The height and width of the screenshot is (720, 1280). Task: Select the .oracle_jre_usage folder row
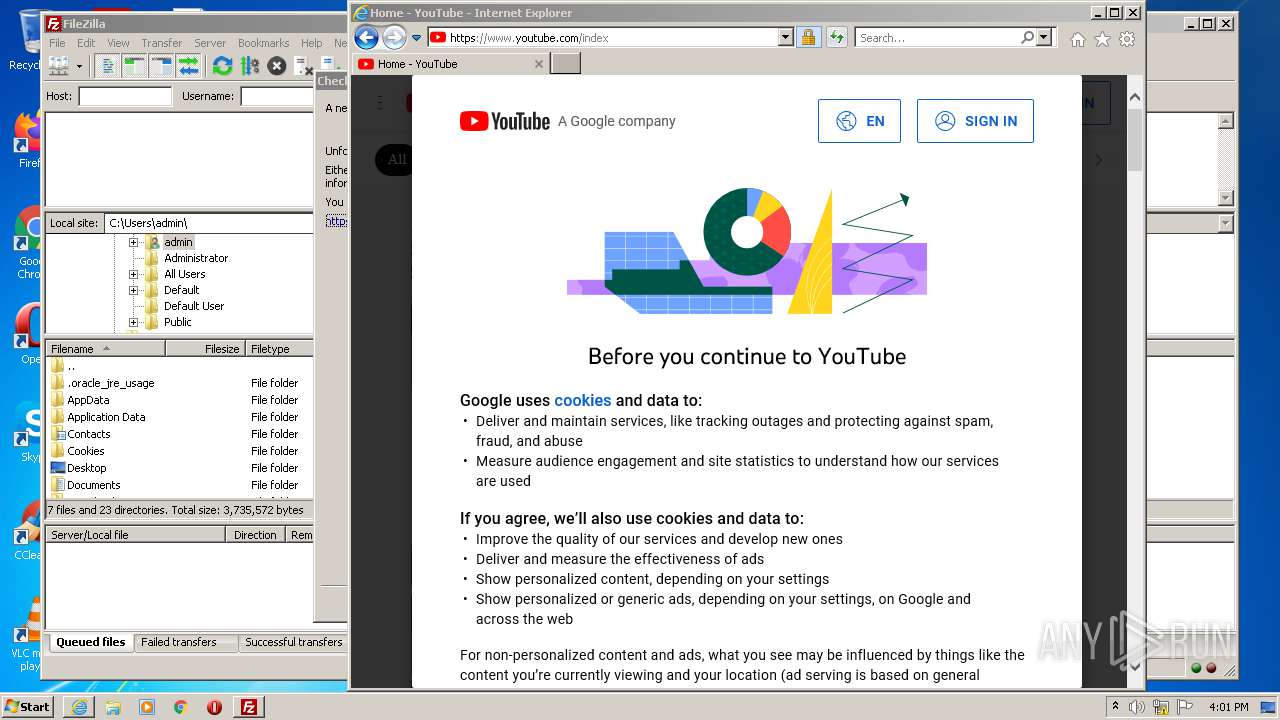180,383
